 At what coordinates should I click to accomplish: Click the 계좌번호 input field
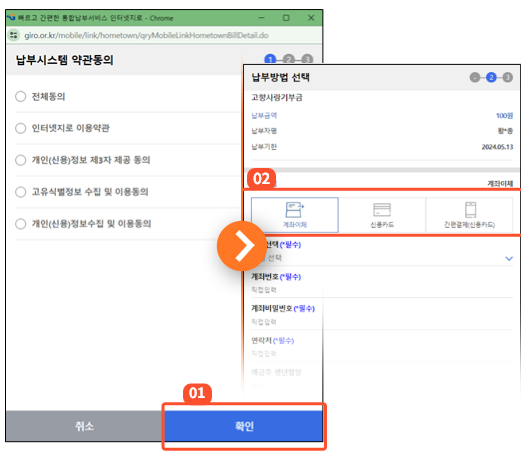382,290
